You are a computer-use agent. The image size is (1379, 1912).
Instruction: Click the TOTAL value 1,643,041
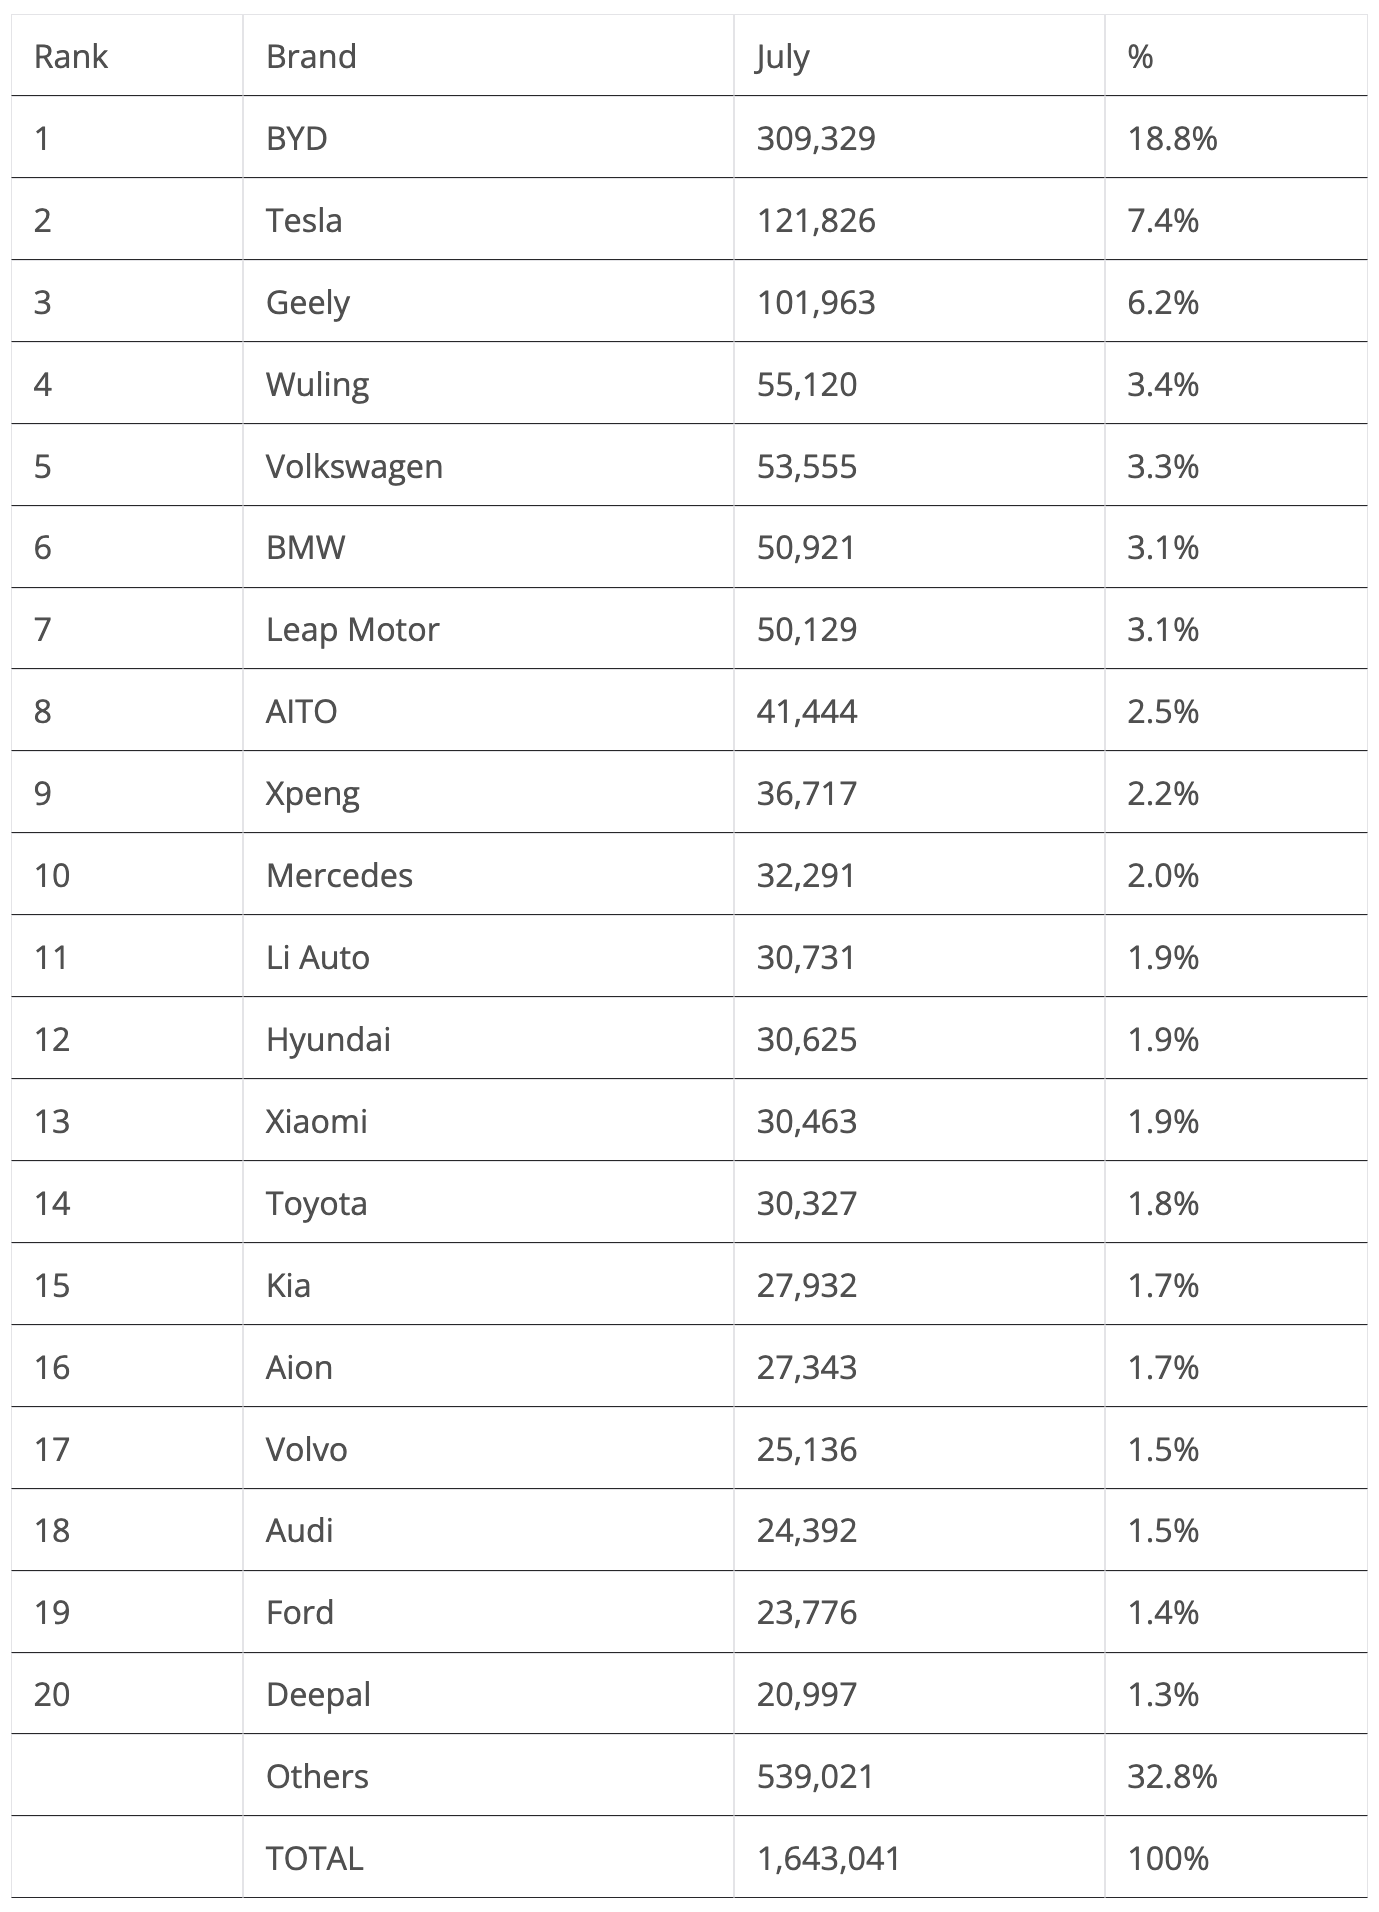pyautogui.click(x=829, y=1858)
